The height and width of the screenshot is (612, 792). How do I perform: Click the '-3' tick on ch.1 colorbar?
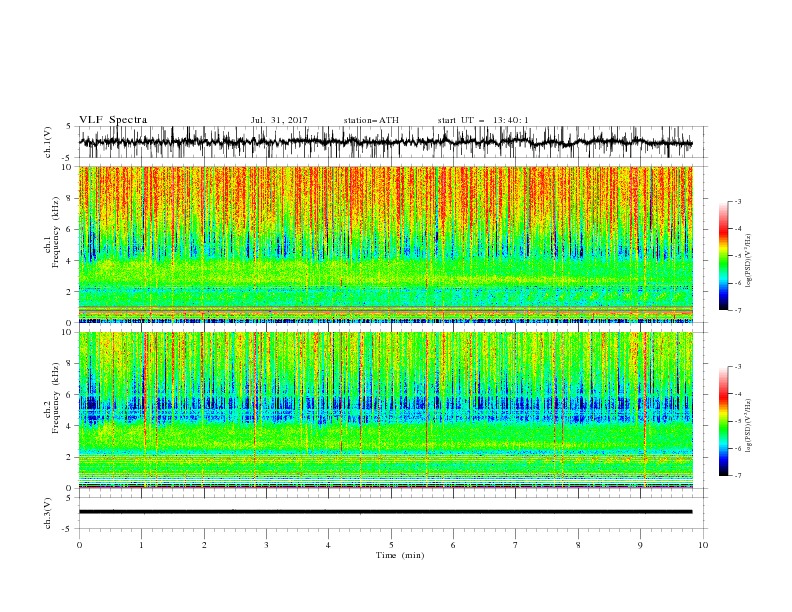click(x=737, y=201)
